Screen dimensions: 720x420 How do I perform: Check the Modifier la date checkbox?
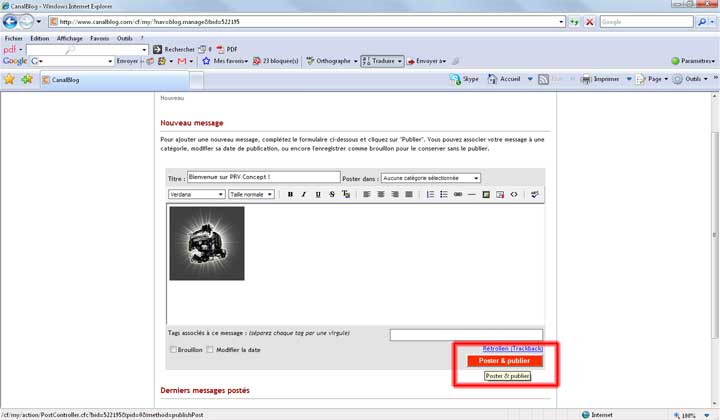click(x=210, y=350)
